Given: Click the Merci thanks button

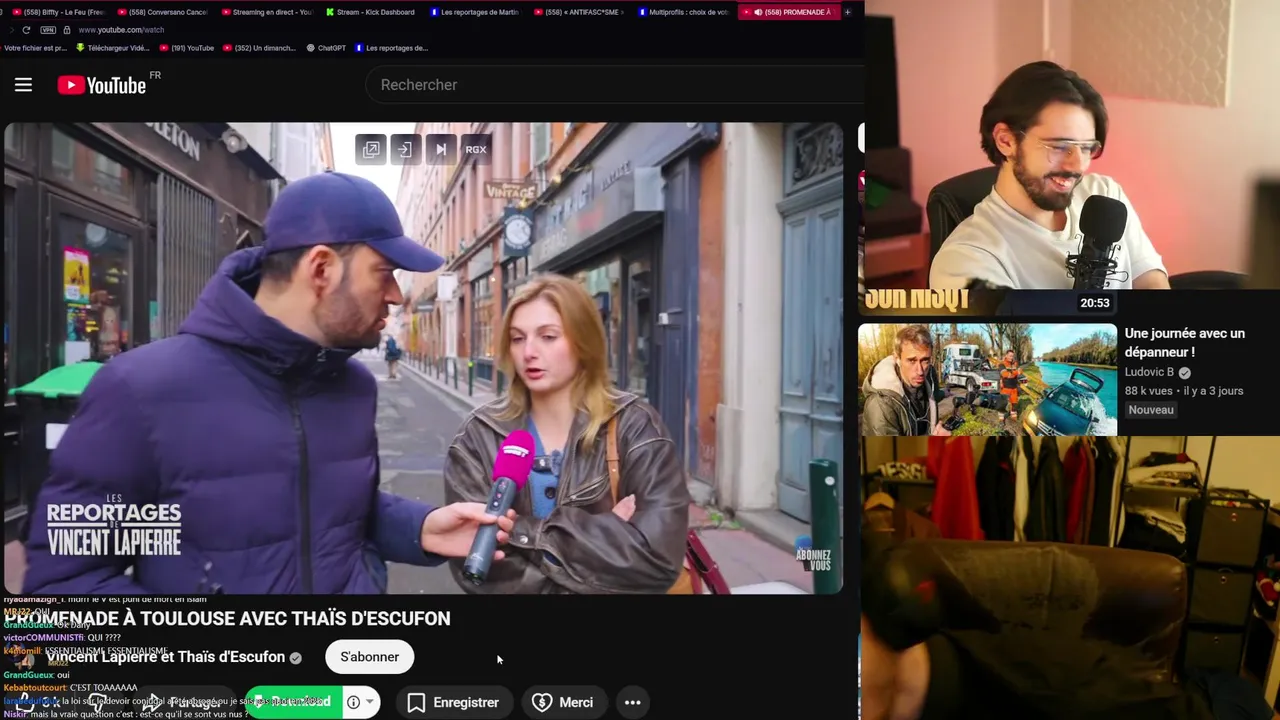Looking at the screenshot, I should (x=562, y=703).
